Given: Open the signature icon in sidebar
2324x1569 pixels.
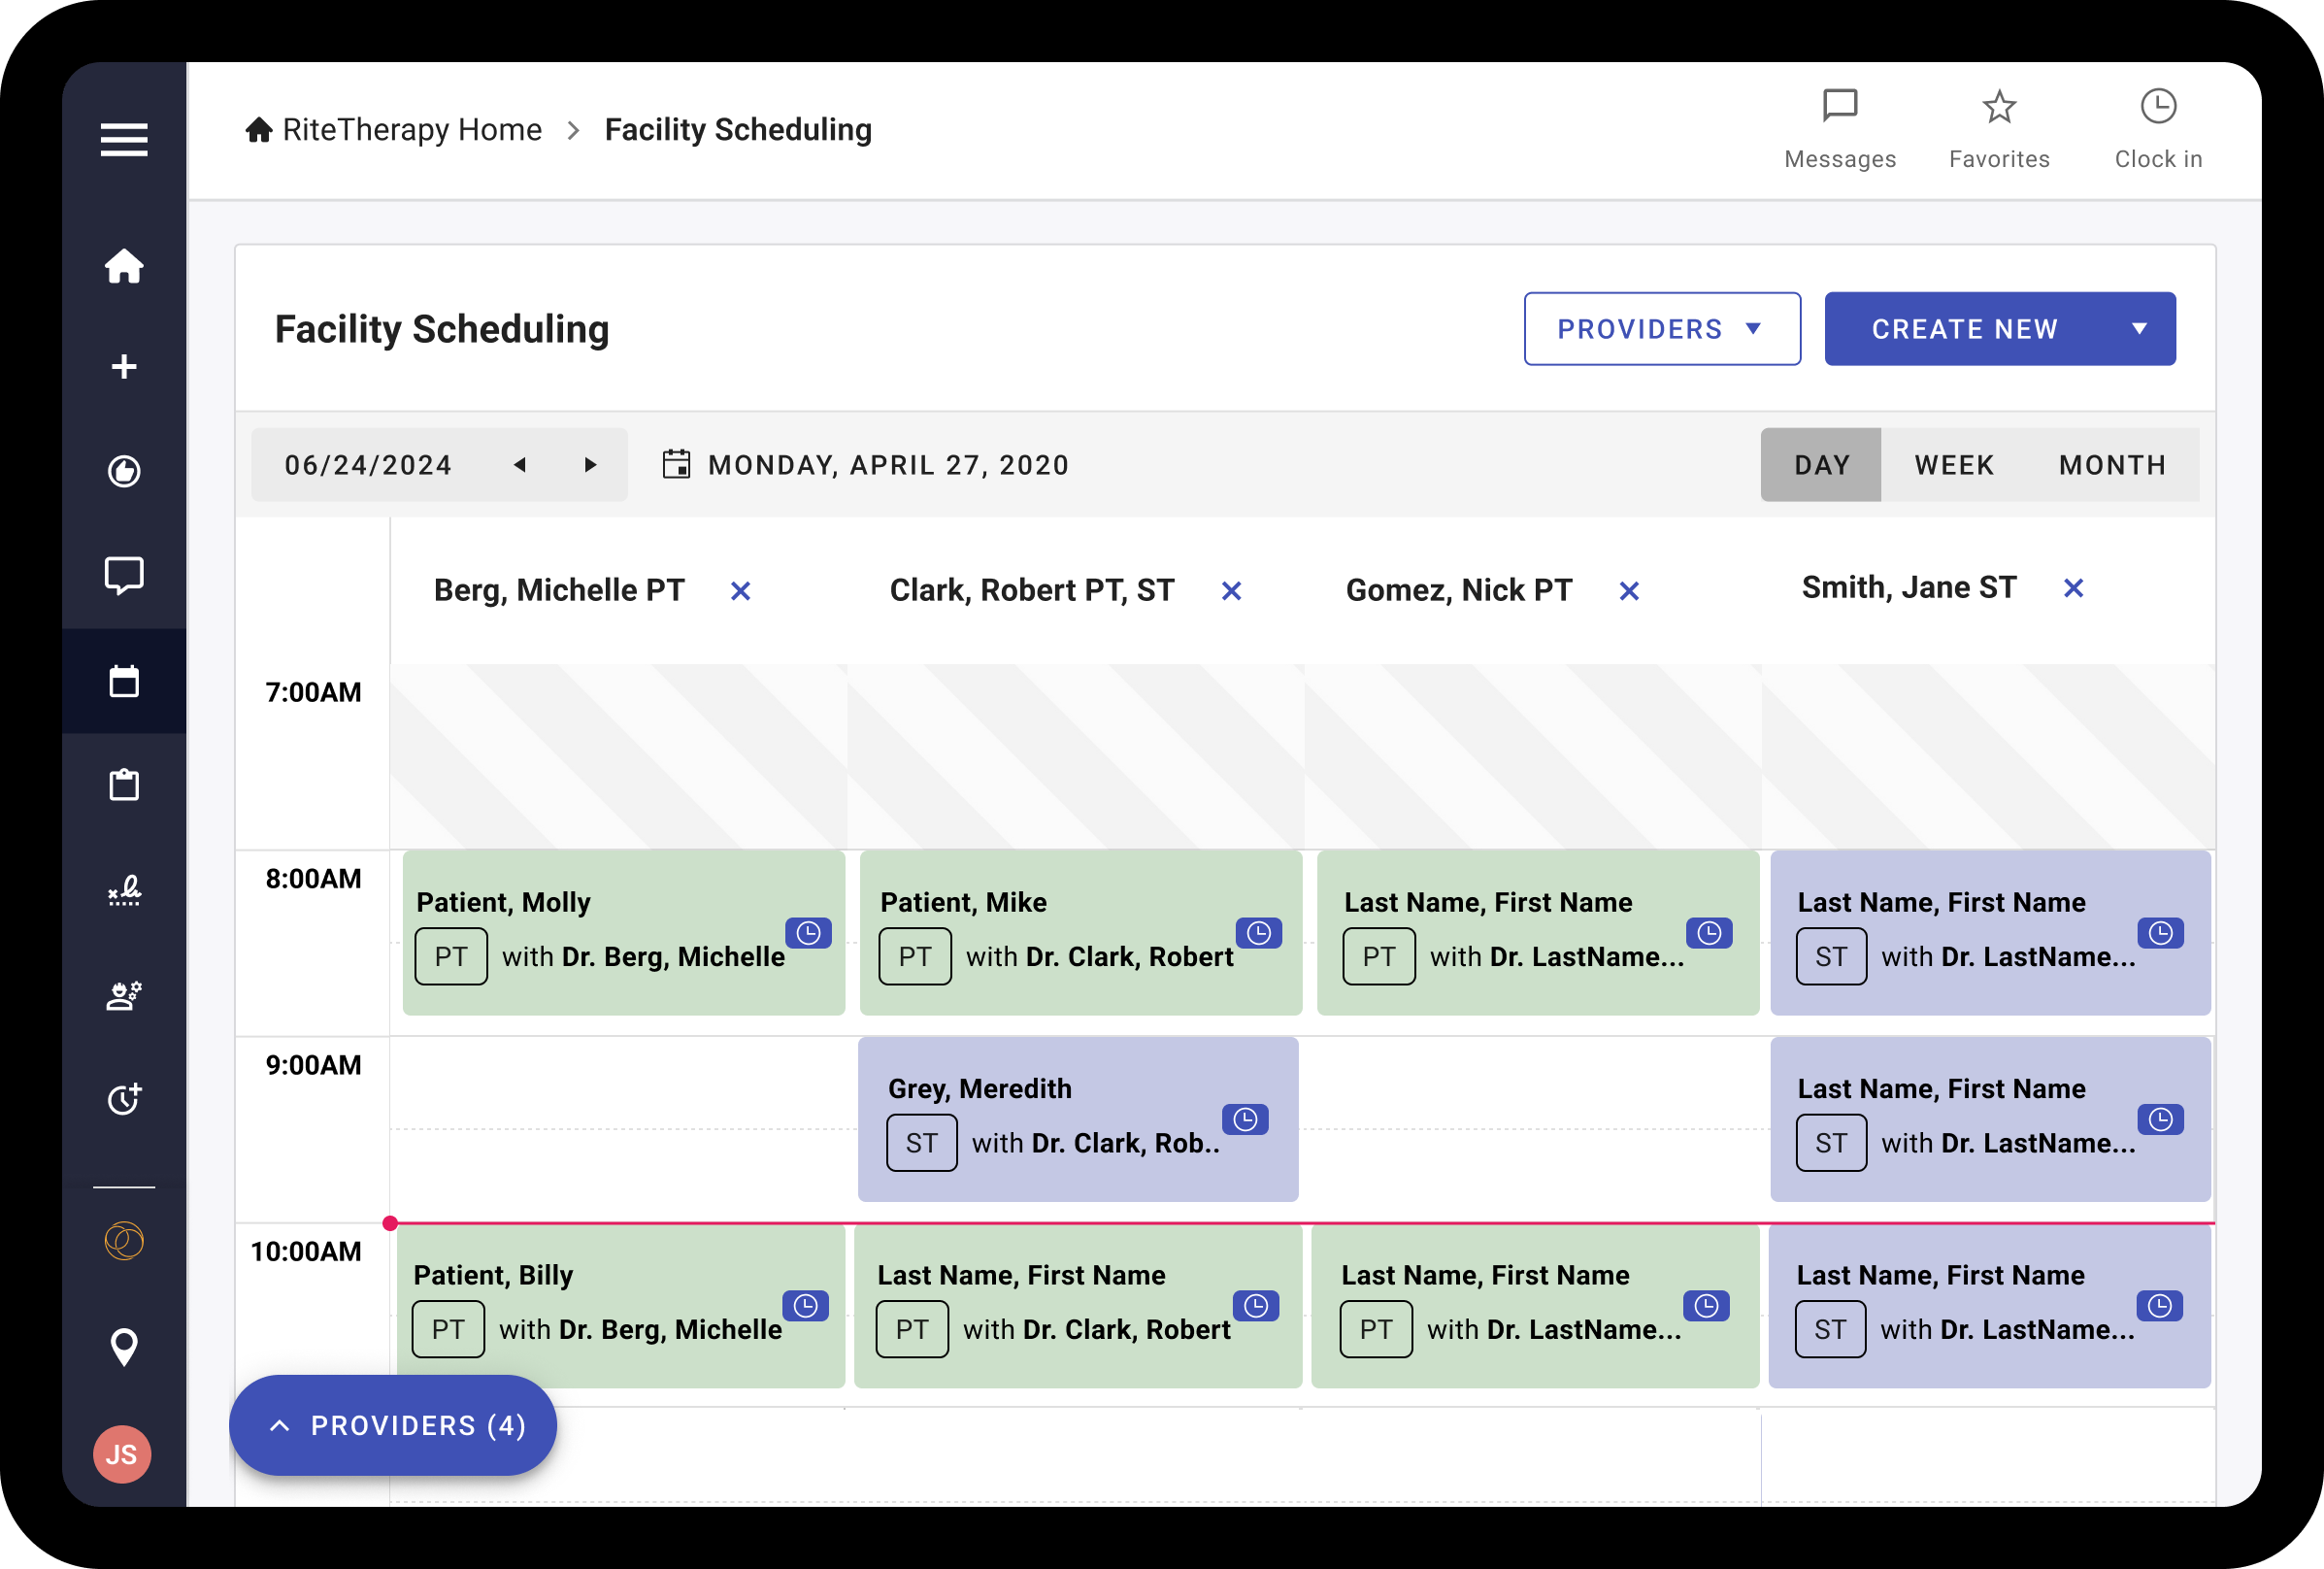Looking at the screenshot, I should click(x=124, y=890).
